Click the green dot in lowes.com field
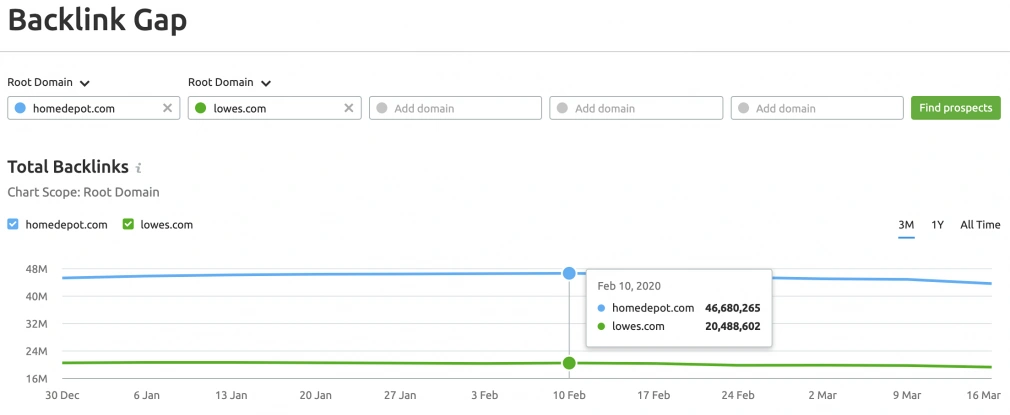The width and height of the screenshot is (1010, 415). pos(200,108)
